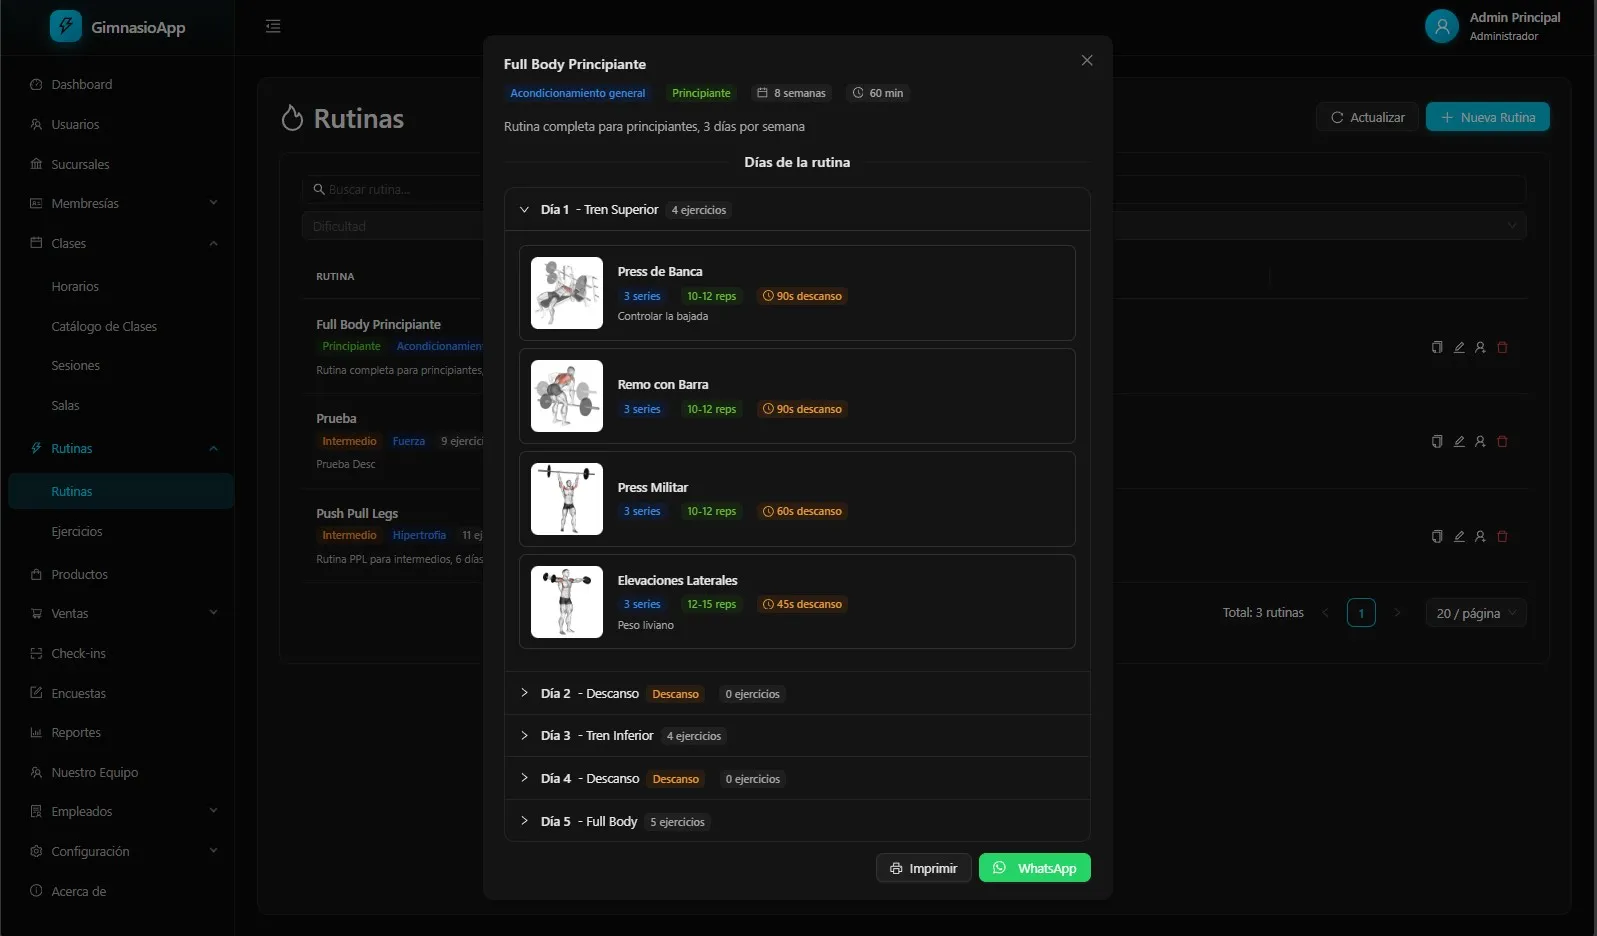Open the 20 / página size dropdown
1597x936 pixels.
pyautogui.click(x=1476, y=613)
